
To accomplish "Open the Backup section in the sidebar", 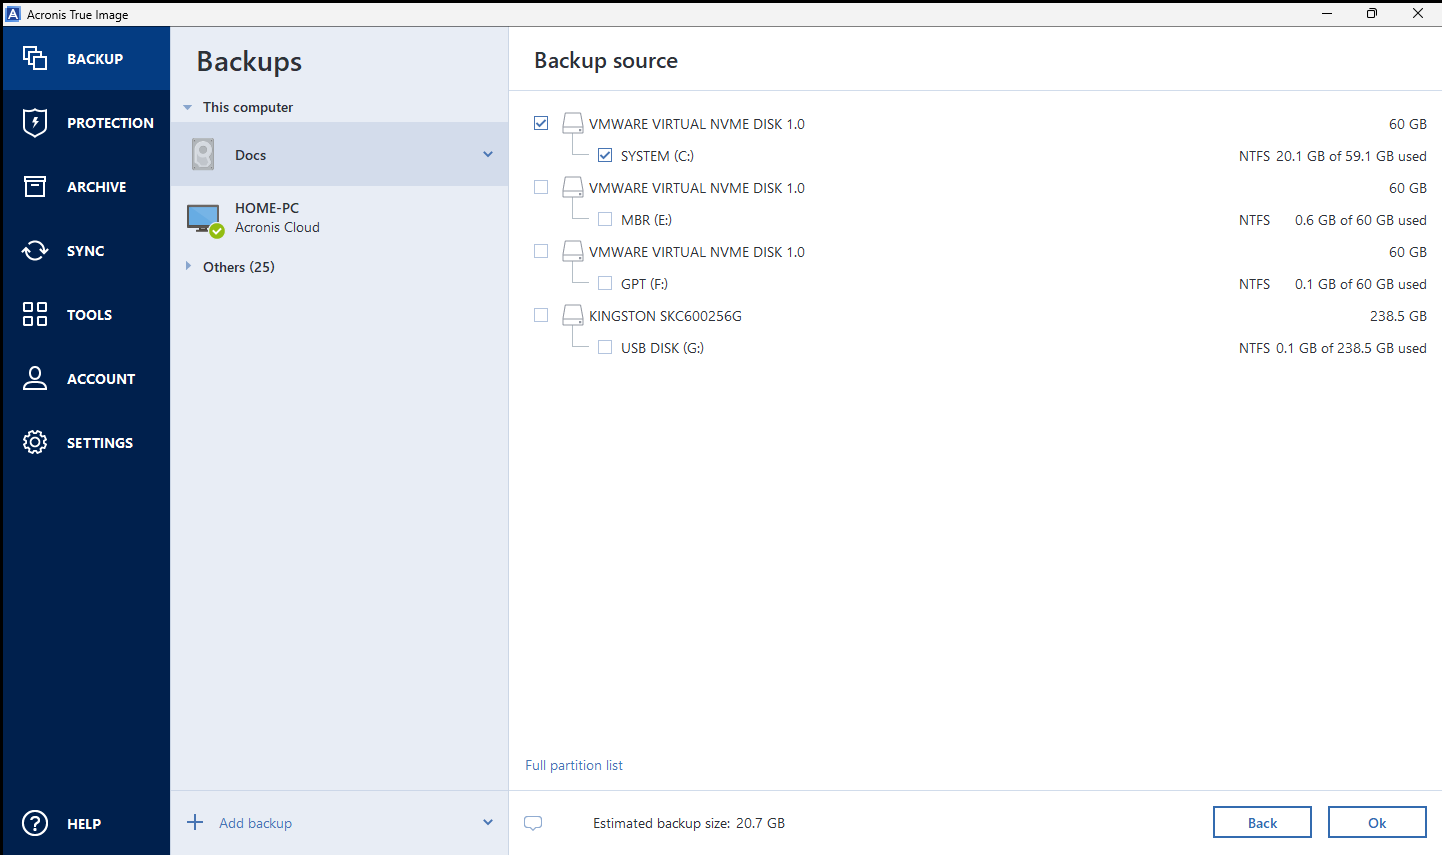I will coord(85,58).
